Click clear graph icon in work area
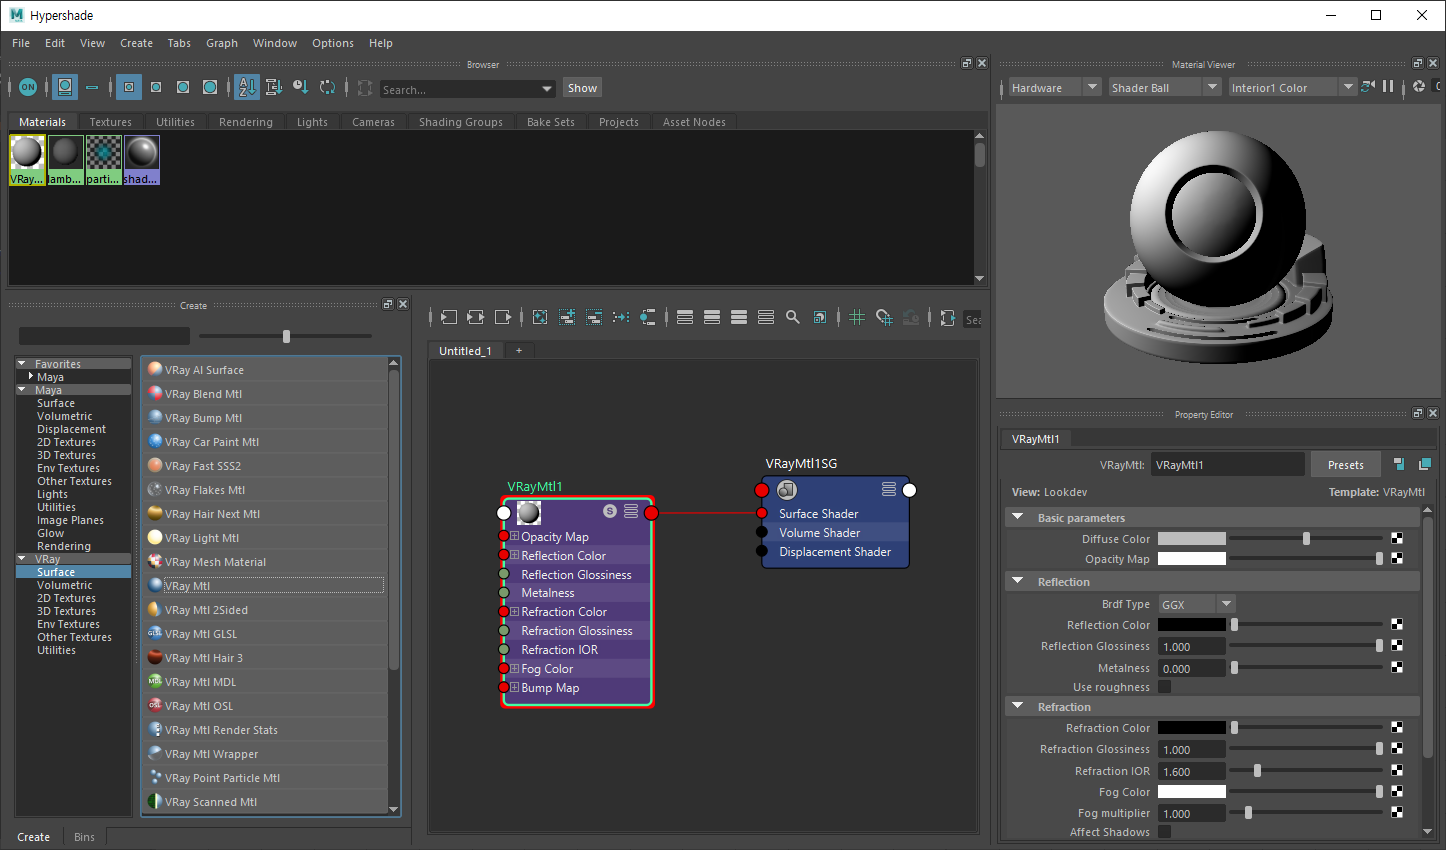 click(x=540, y=317)
